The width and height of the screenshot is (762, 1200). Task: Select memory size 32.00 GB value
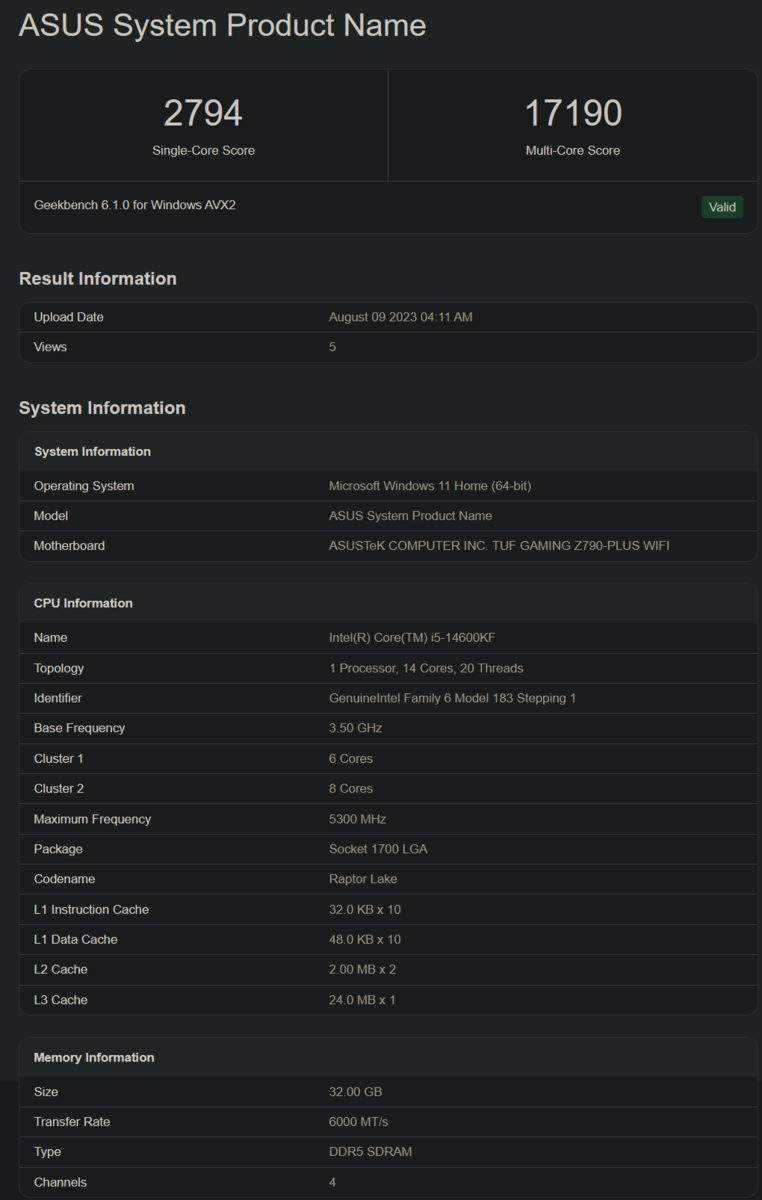click(355, 1092)
